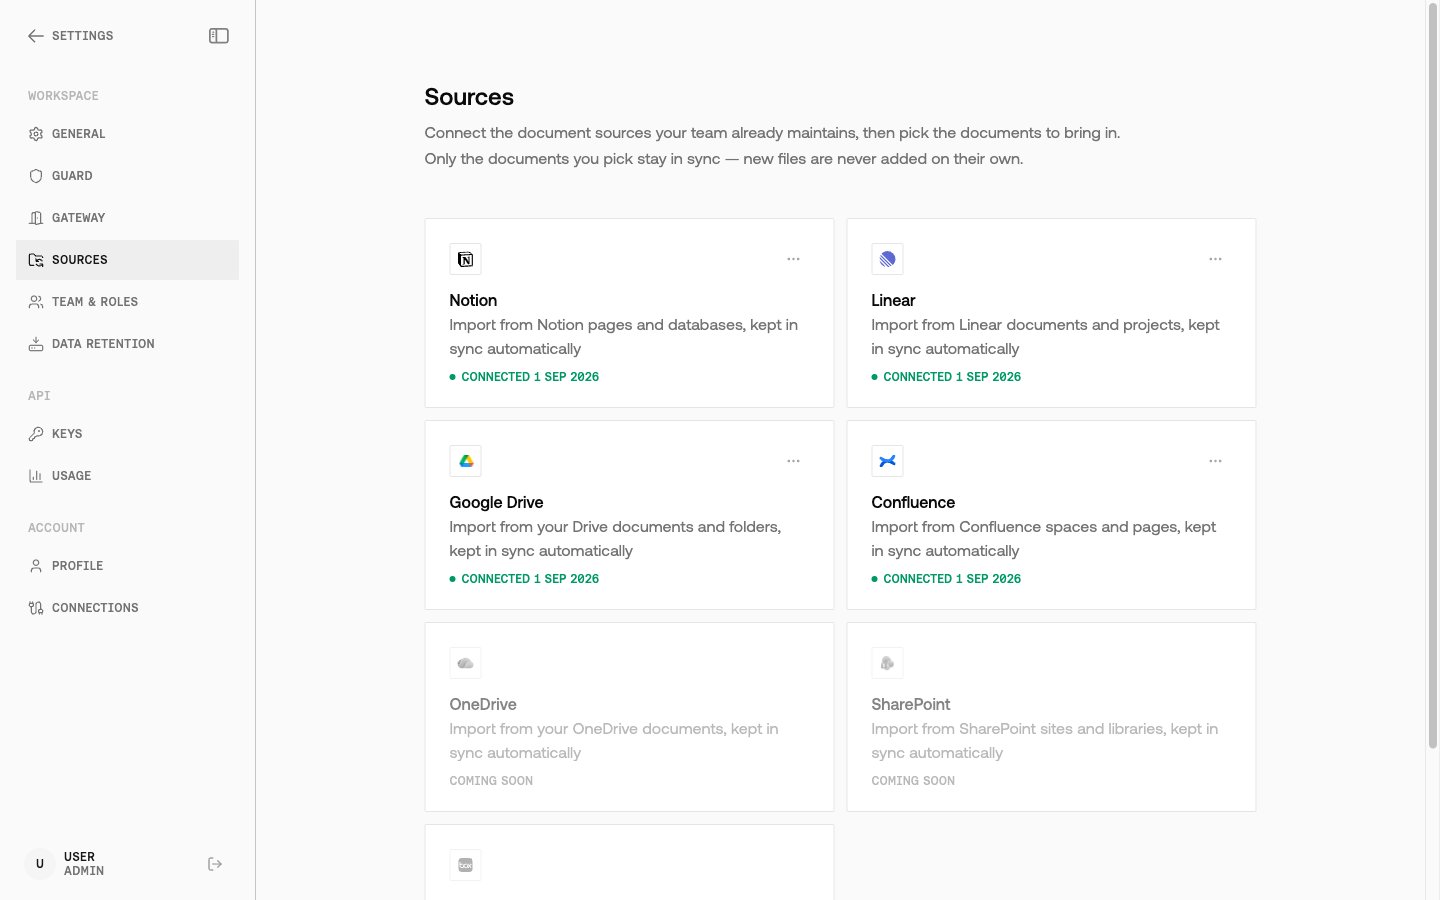Click the OneDrive card title
The width and height of the screenshot is (1440, 900).
click(x=483, y=705)
